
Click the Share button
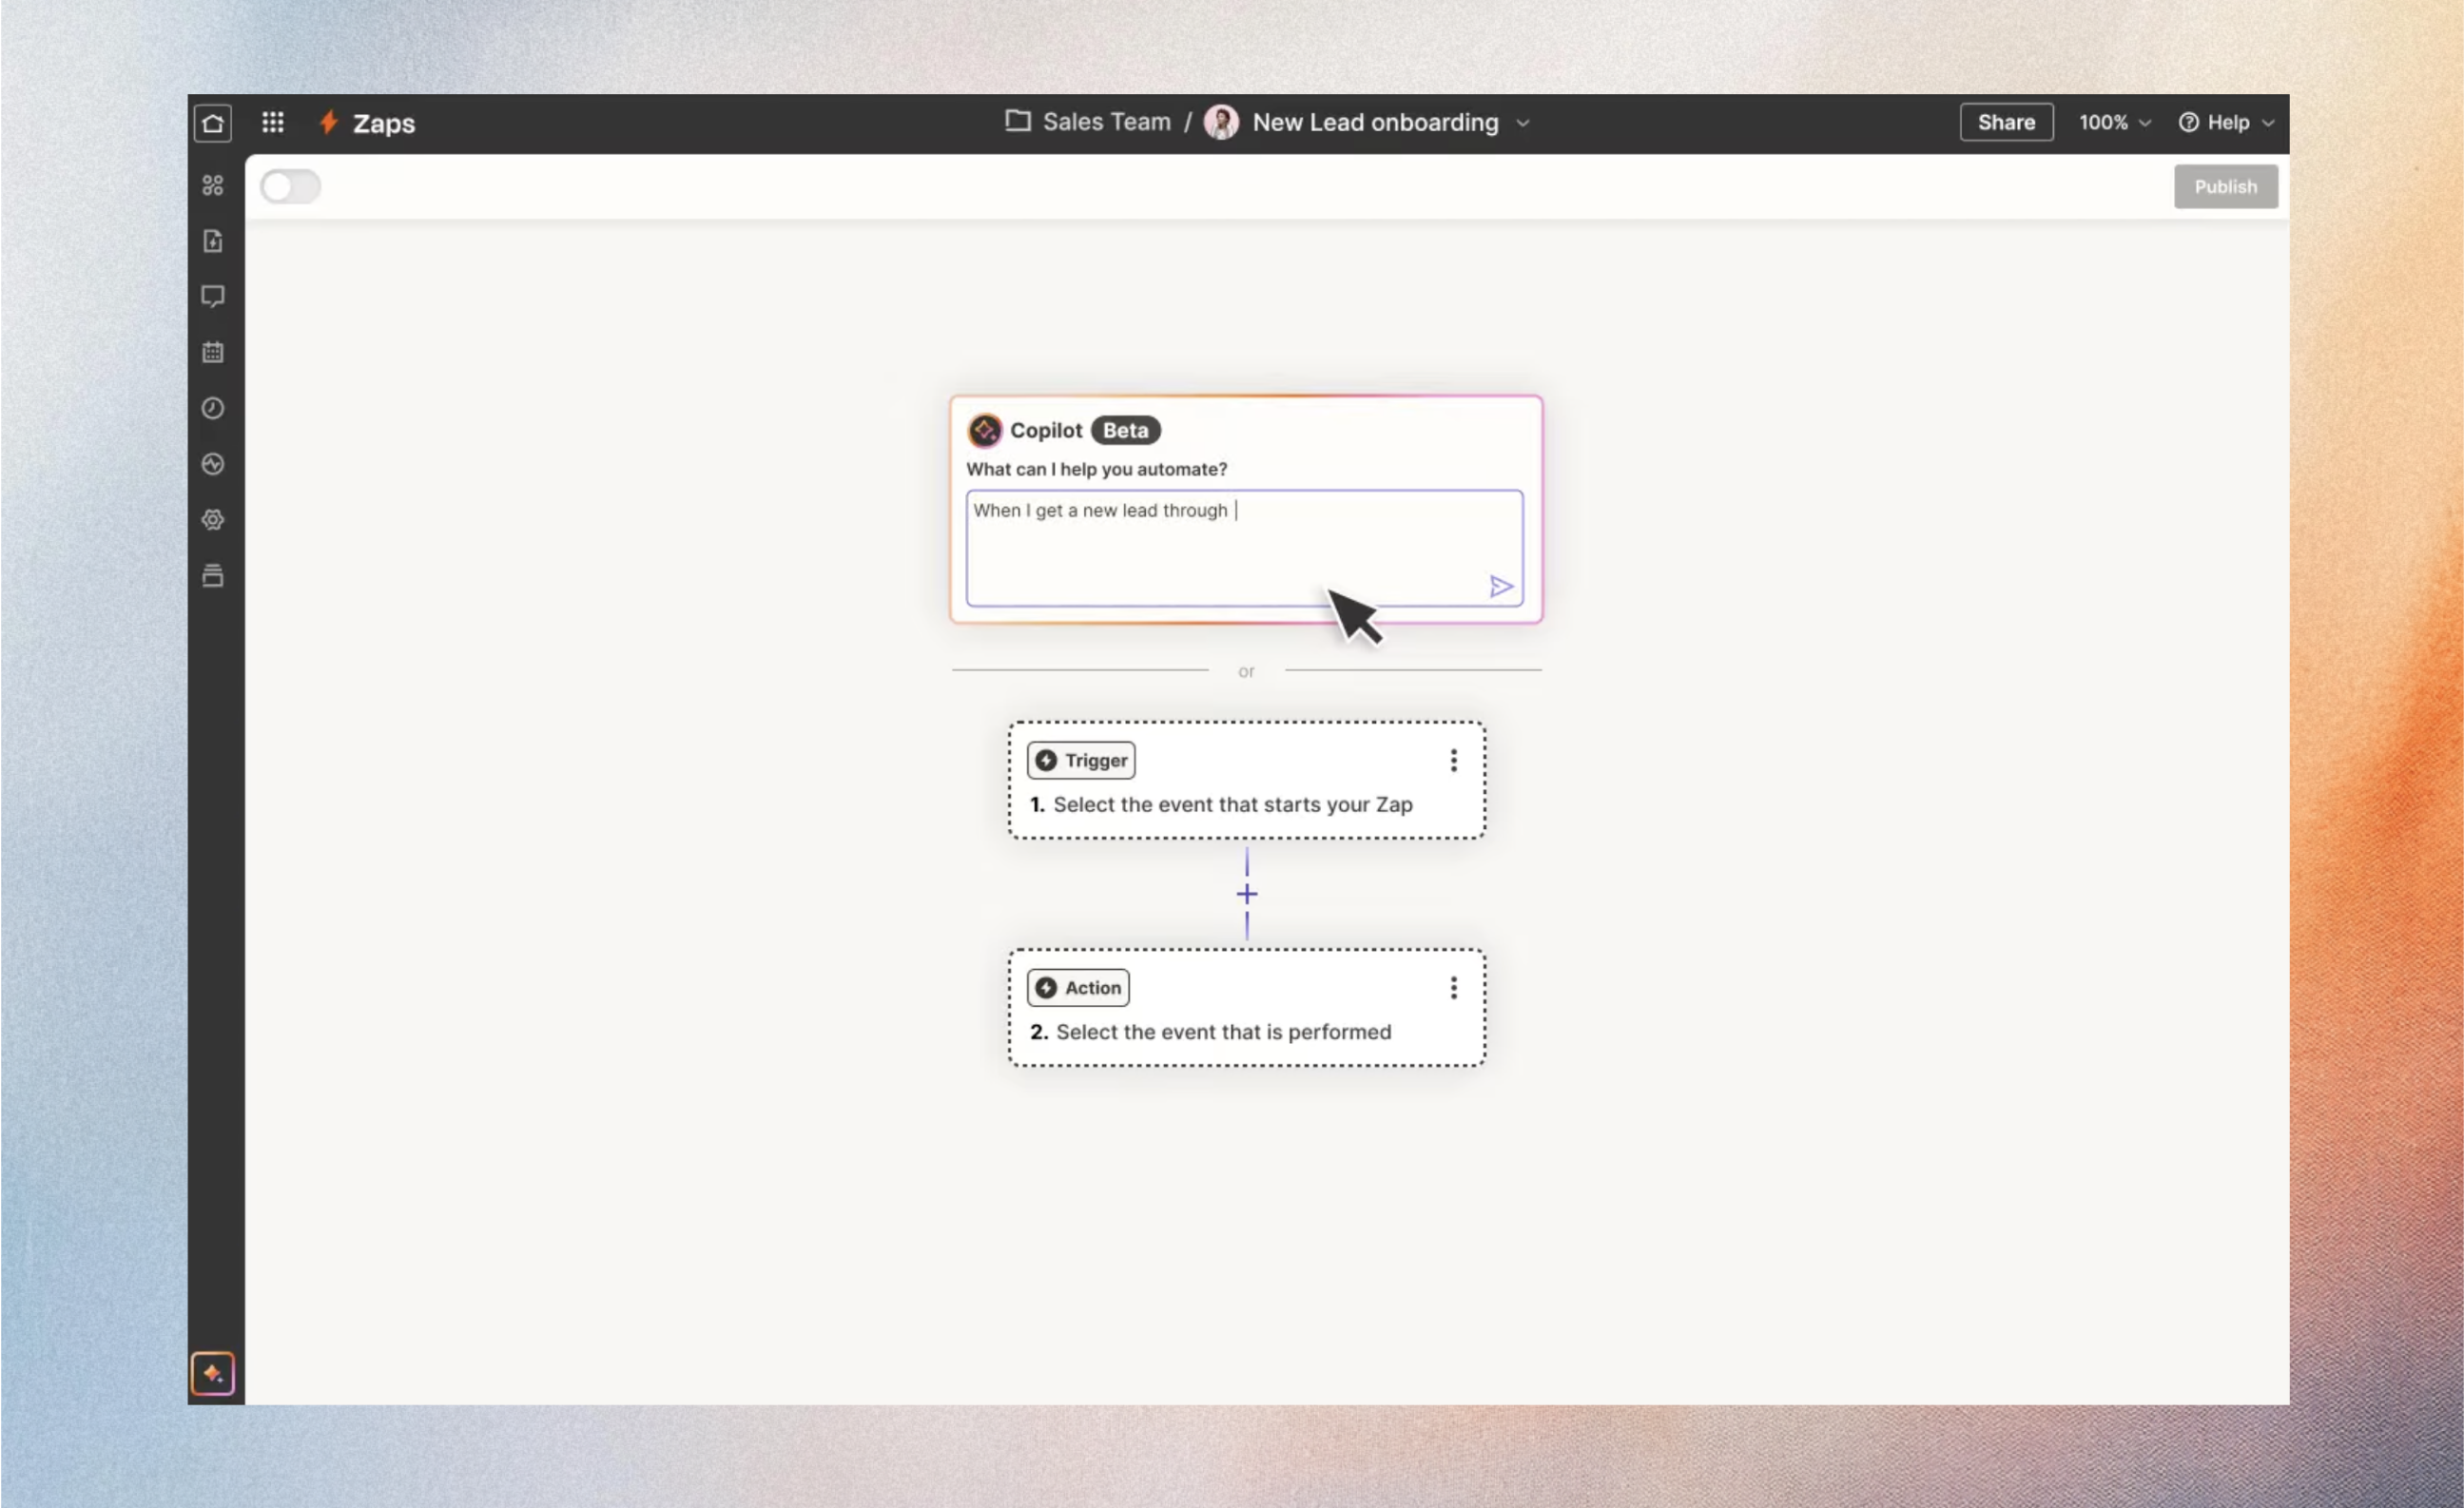2006,122
